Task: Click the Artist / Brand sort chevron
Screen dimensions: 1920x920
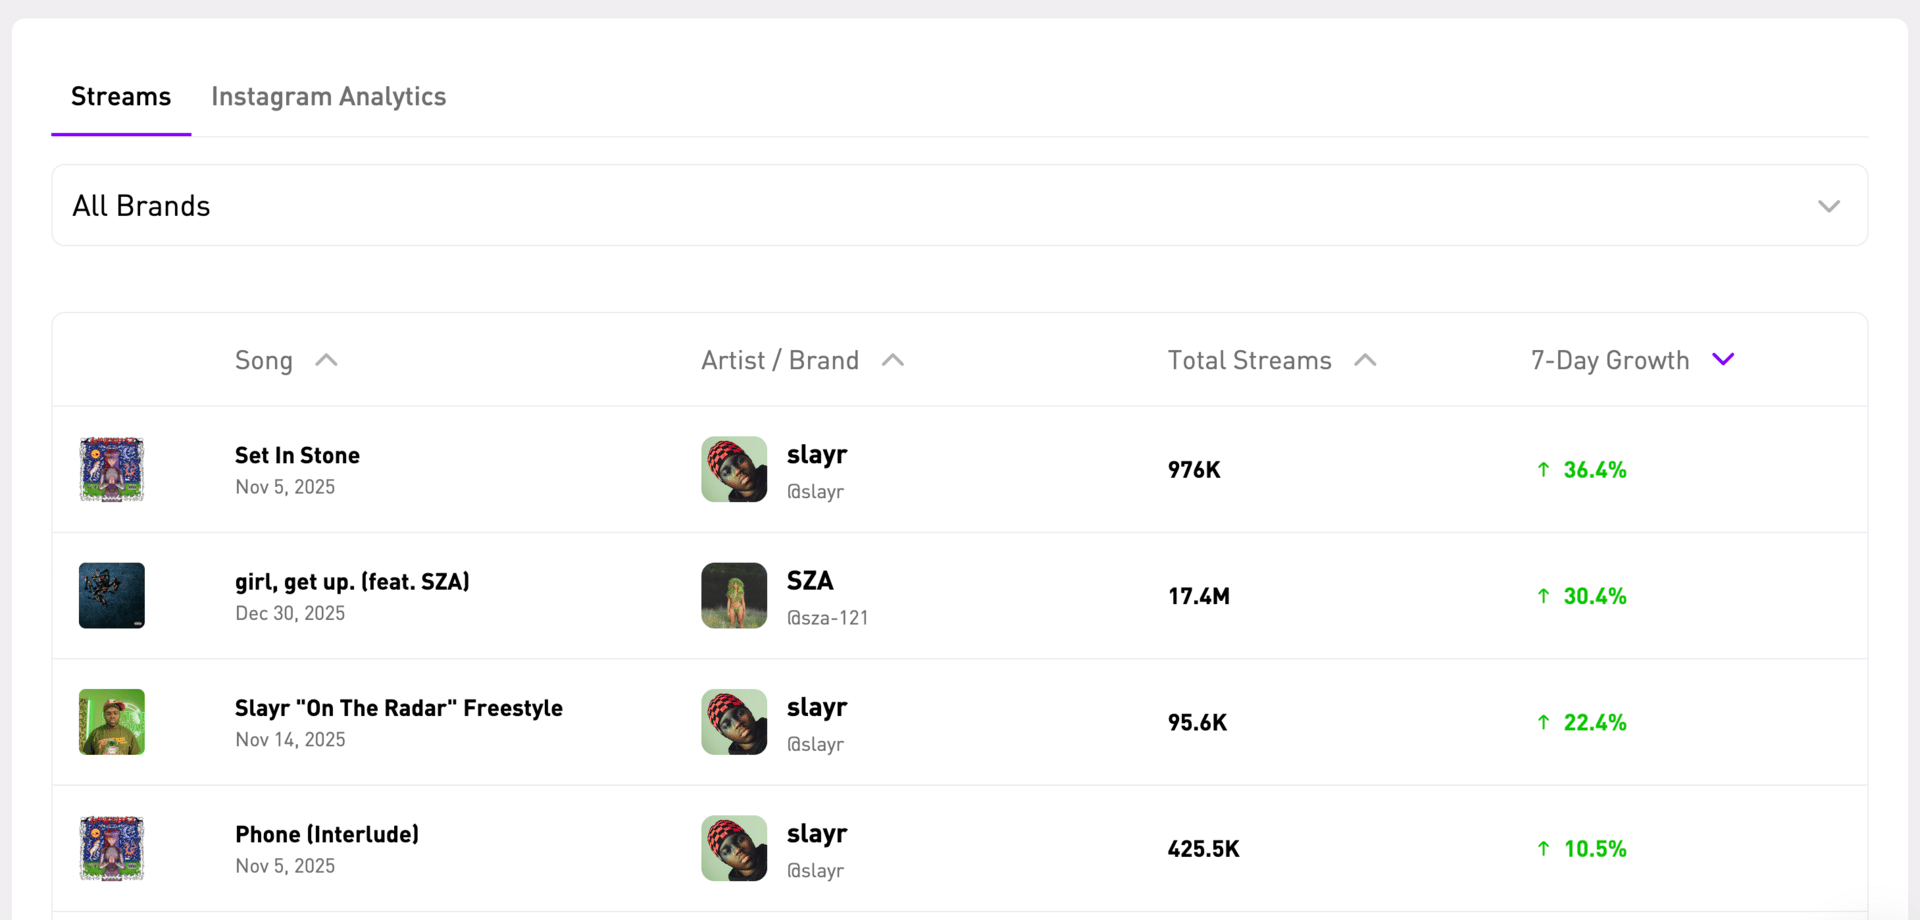Action: (x=893, y=361)
